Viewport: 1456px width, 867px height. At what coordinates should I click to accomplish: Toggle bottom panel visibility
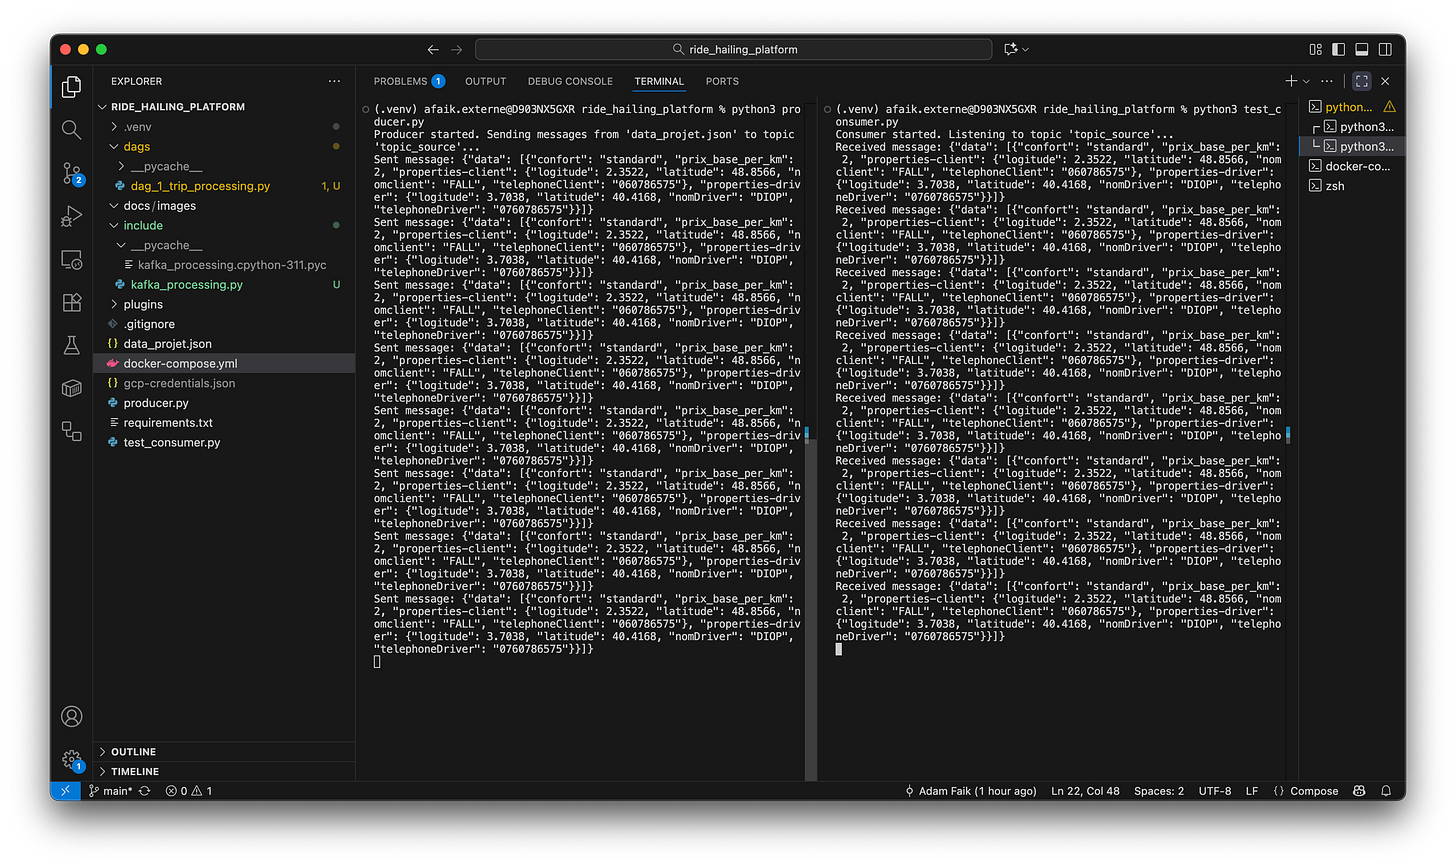1361,49
